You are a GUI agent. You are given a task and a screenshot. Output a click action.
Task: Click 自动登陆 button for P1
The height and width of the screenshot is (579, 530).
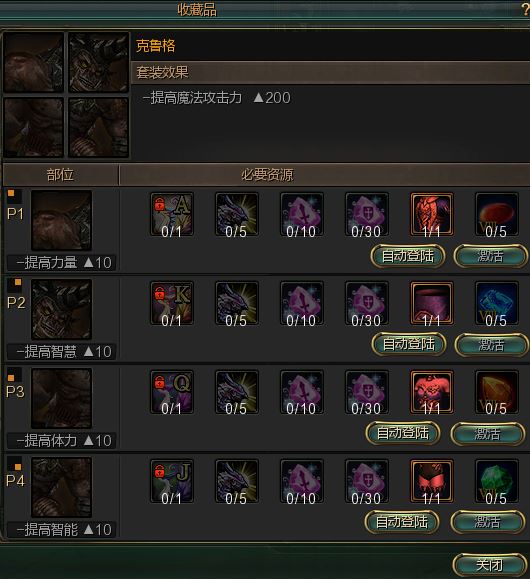[x=408, y=256]
